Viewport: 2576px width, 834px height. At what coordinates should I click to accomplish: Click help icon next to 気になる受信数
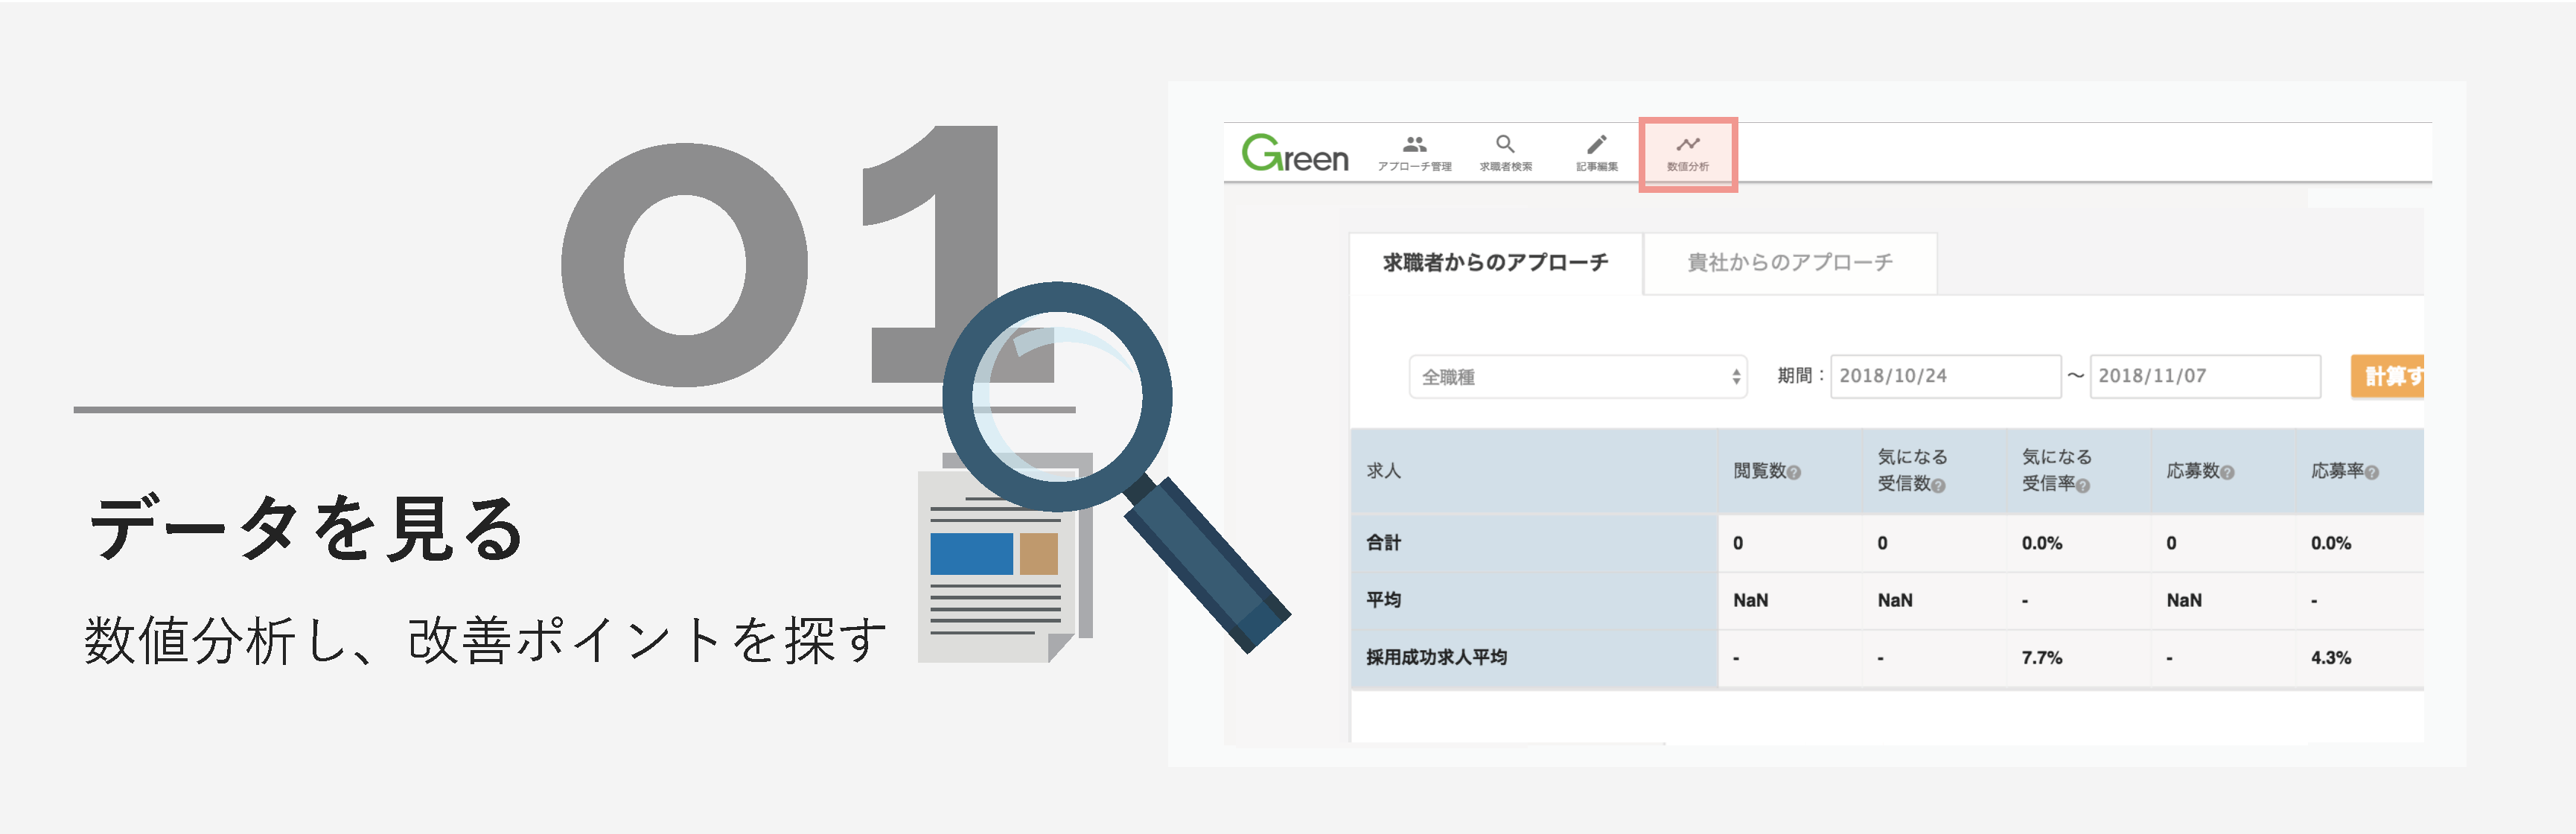click(x=1938, y=486)
